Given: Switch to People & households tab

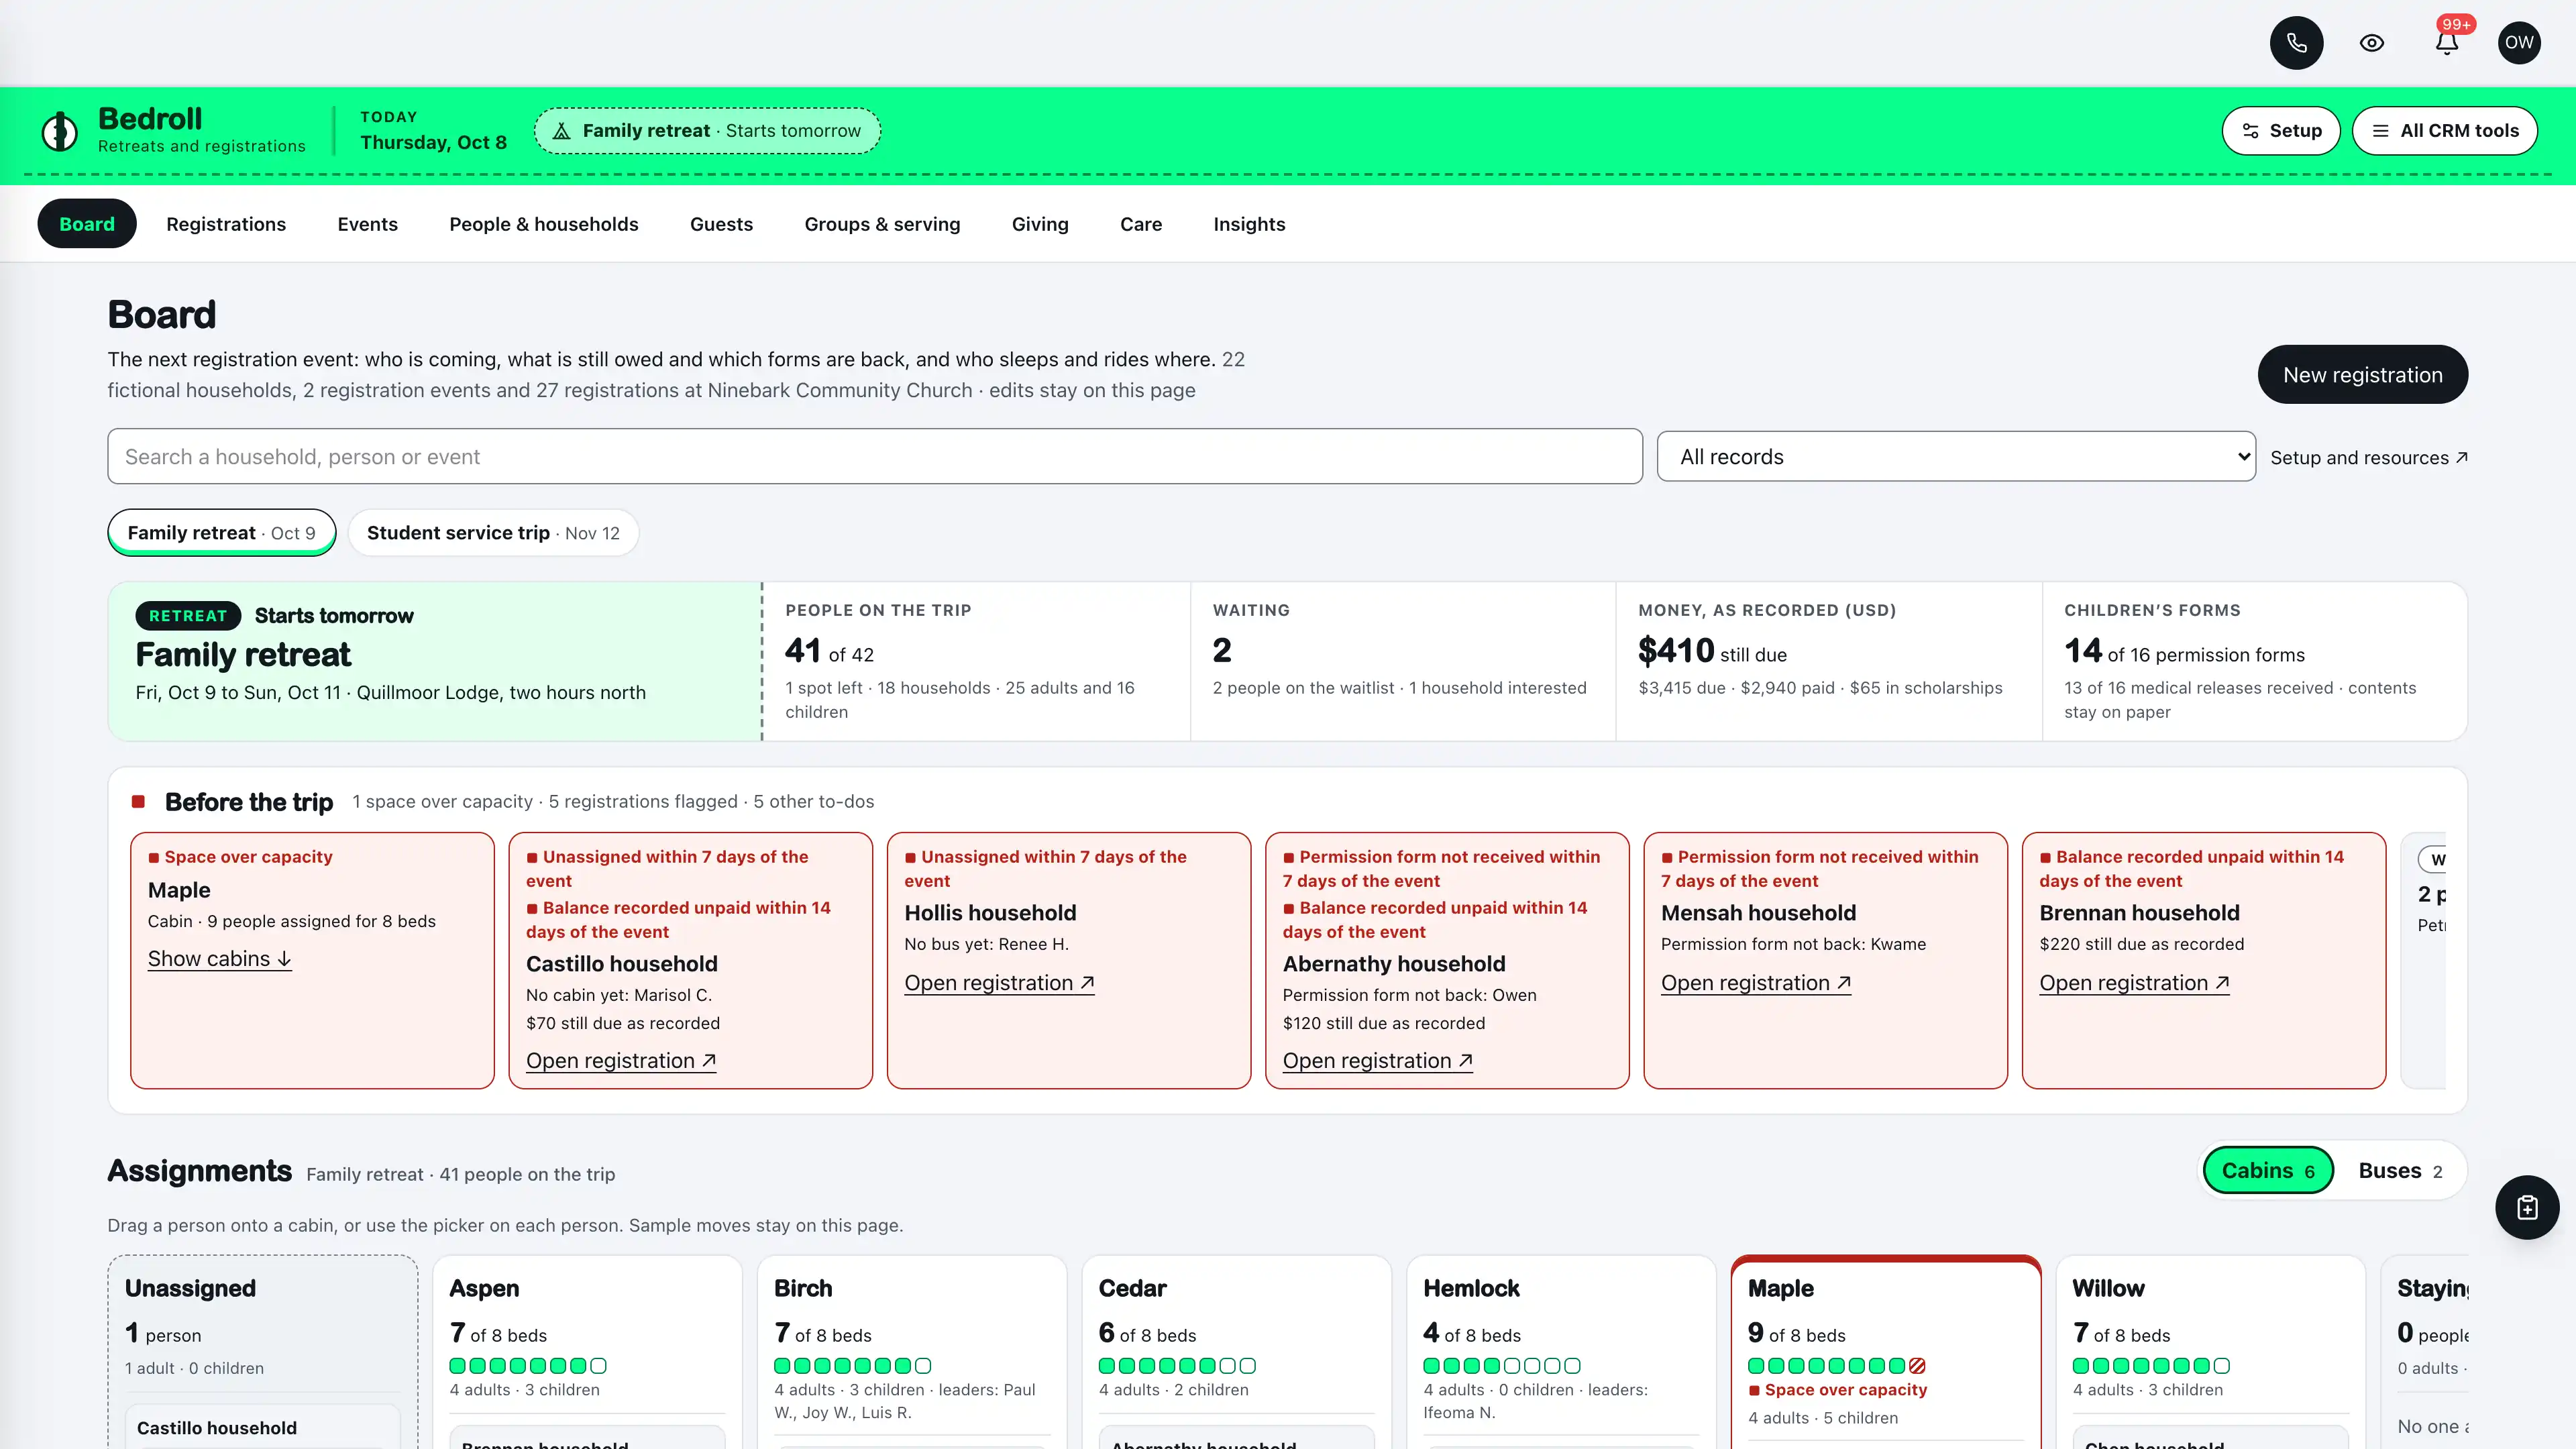Looking at the screenshot, I should [544, 224].
